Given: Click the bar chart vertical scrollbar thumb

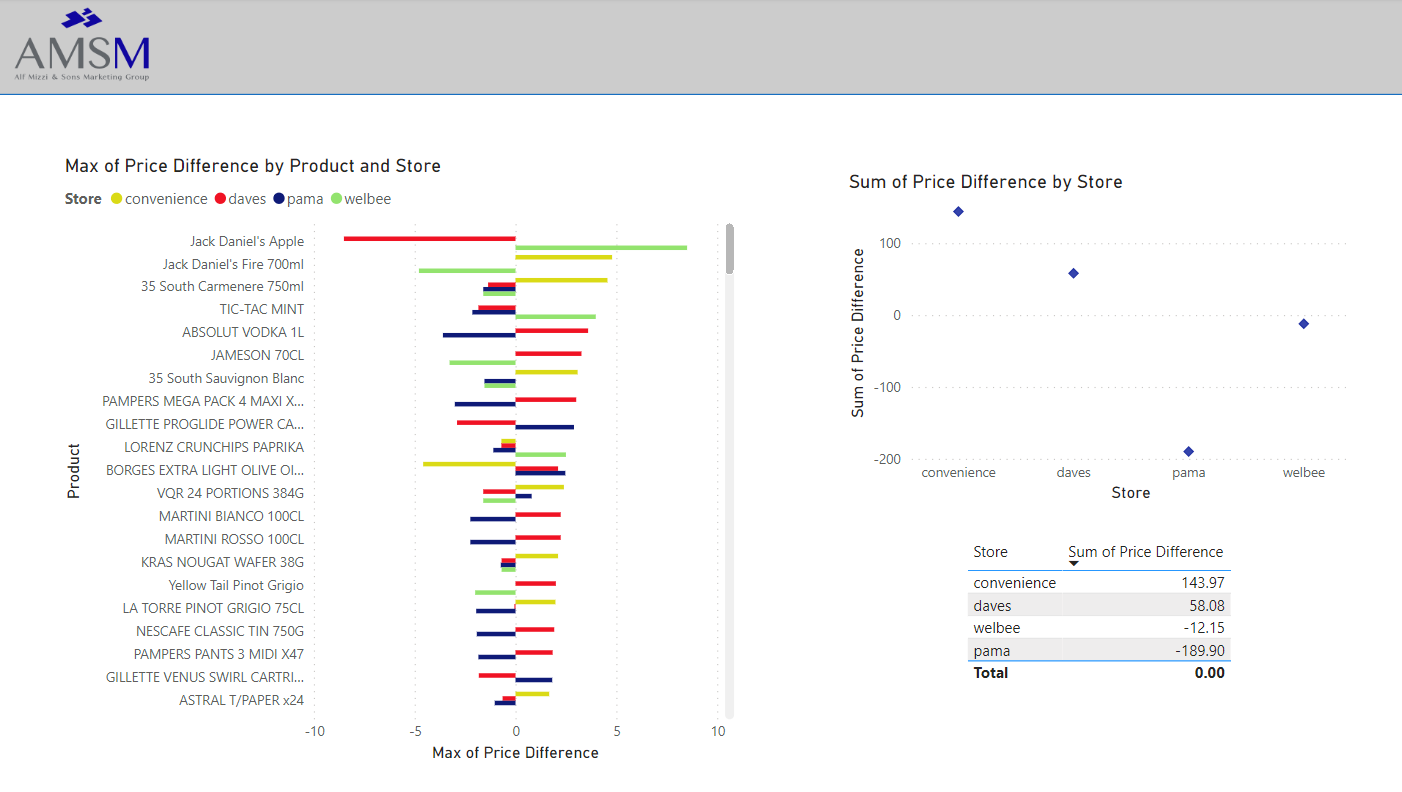Looking at the screenshot, I should [x=730, y=248].
